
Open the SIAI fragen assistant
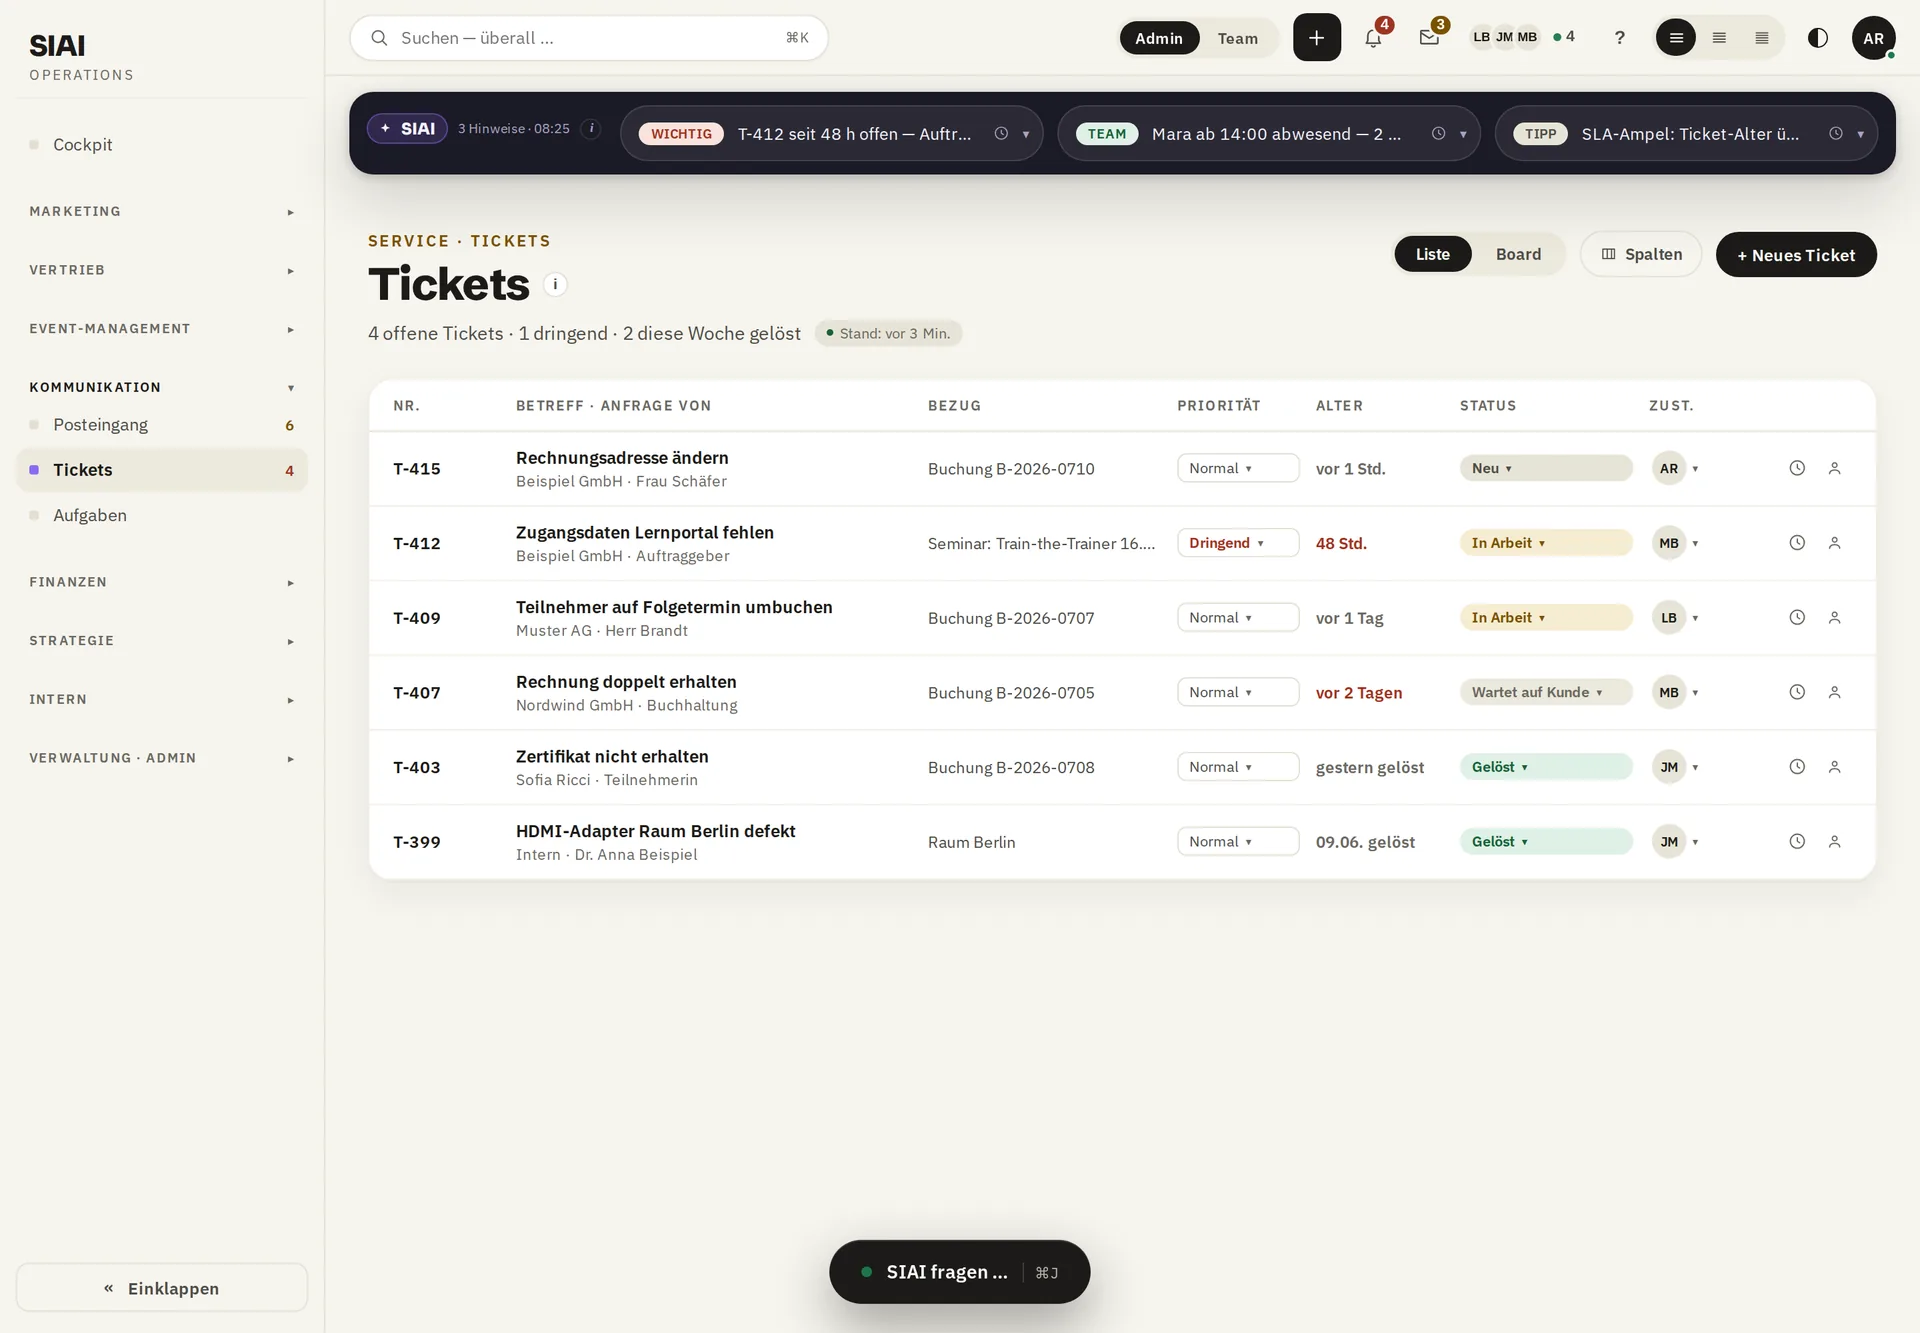[x=959, y=1272]
